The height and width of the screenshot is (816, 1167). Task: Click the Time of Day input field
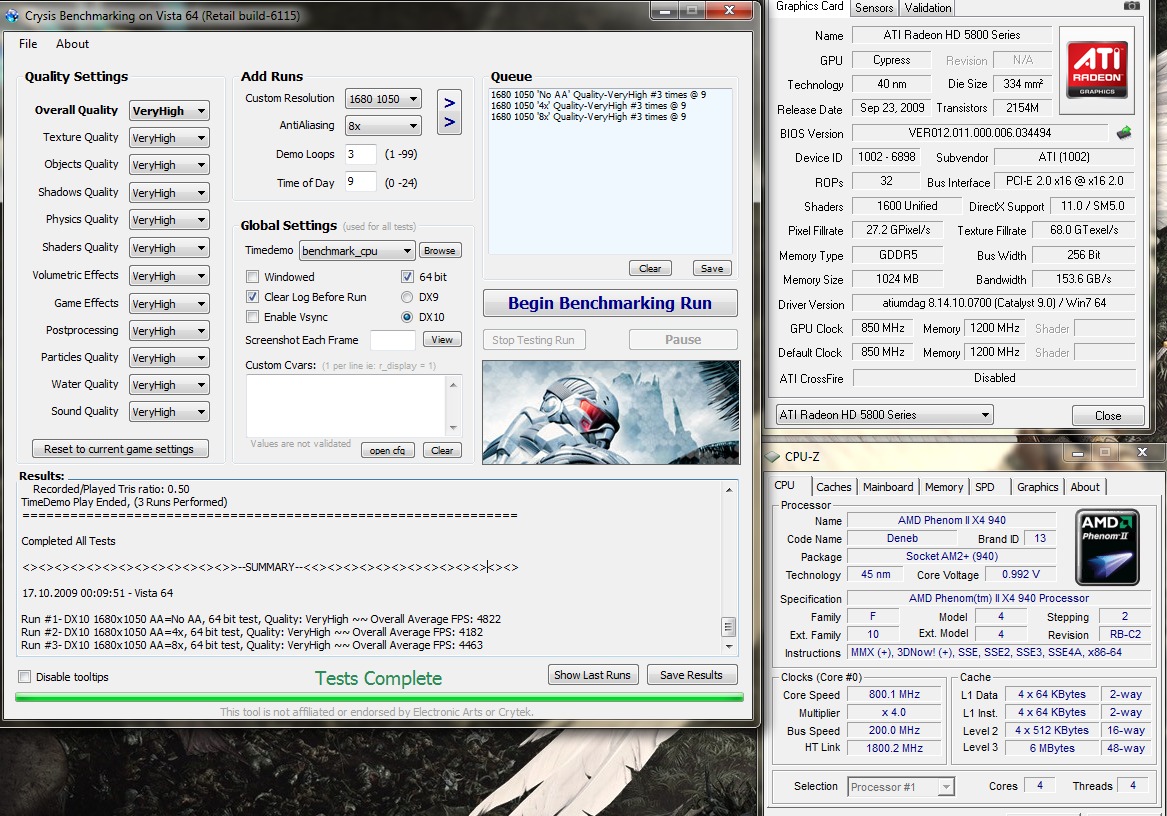(361, 181)
